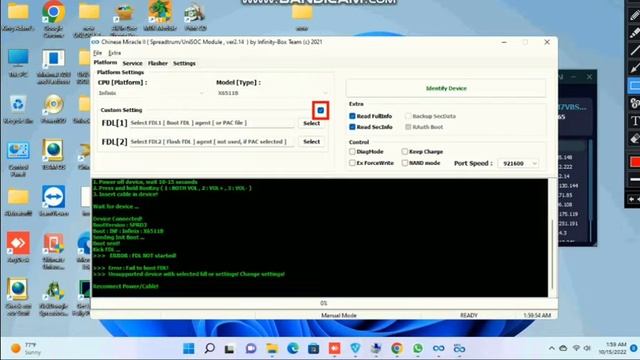Open the taskbar clock and date
The width and height of the screenshot is (640, 360).
pos(612,348)
